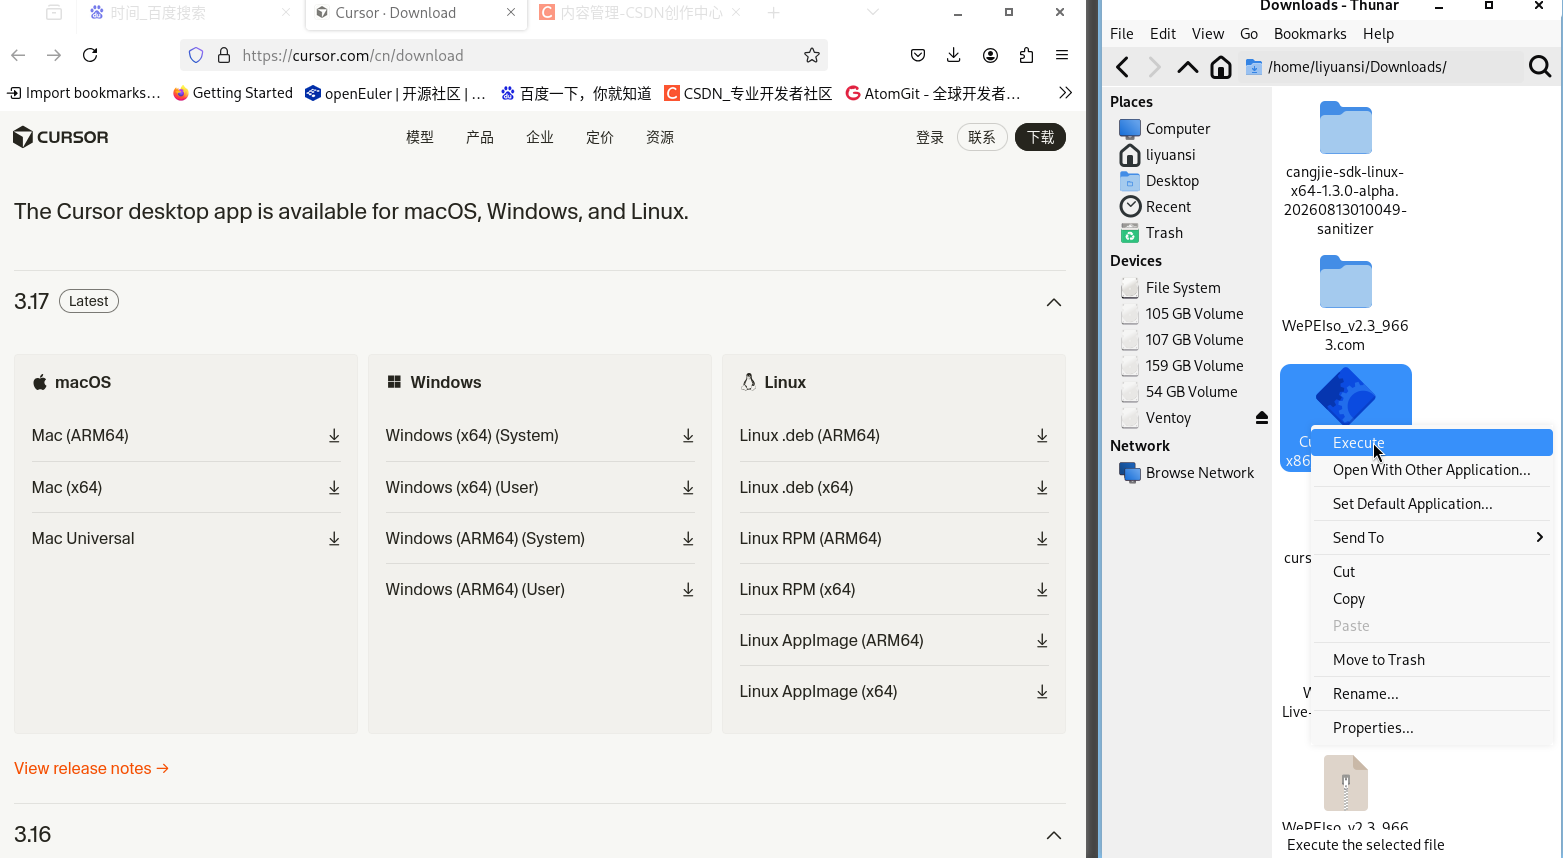Screen dimensions: 1563x858
Task: Go back in Thunar file manager
Action: click(1123, 67)
